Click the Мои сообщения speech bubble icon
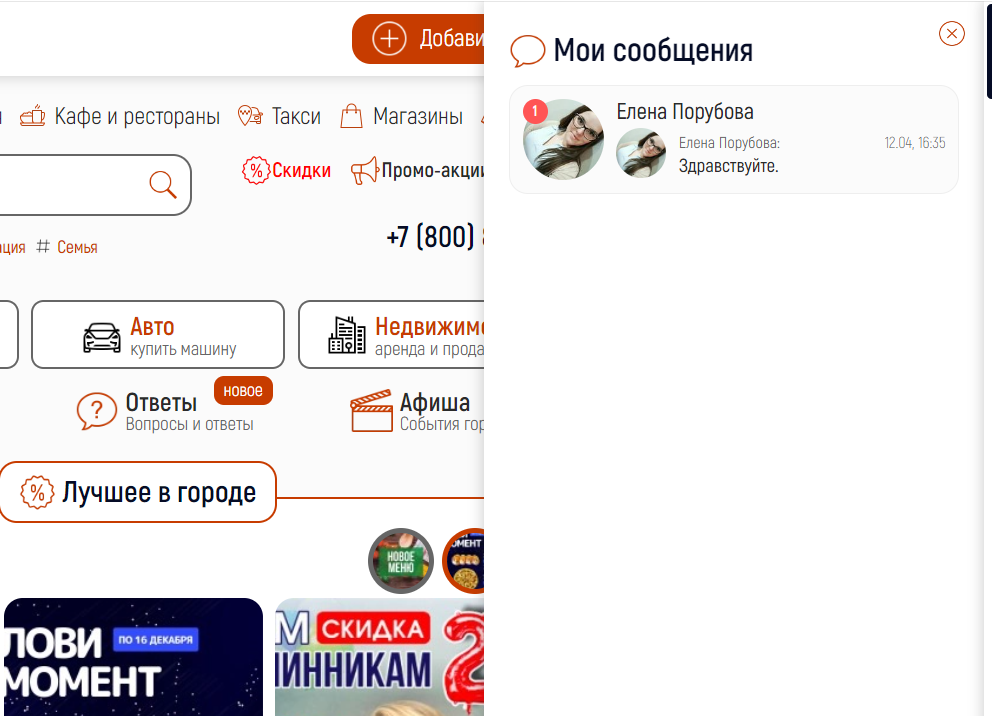This screenshot has width=992, height=716. click(x=528, y=51)
